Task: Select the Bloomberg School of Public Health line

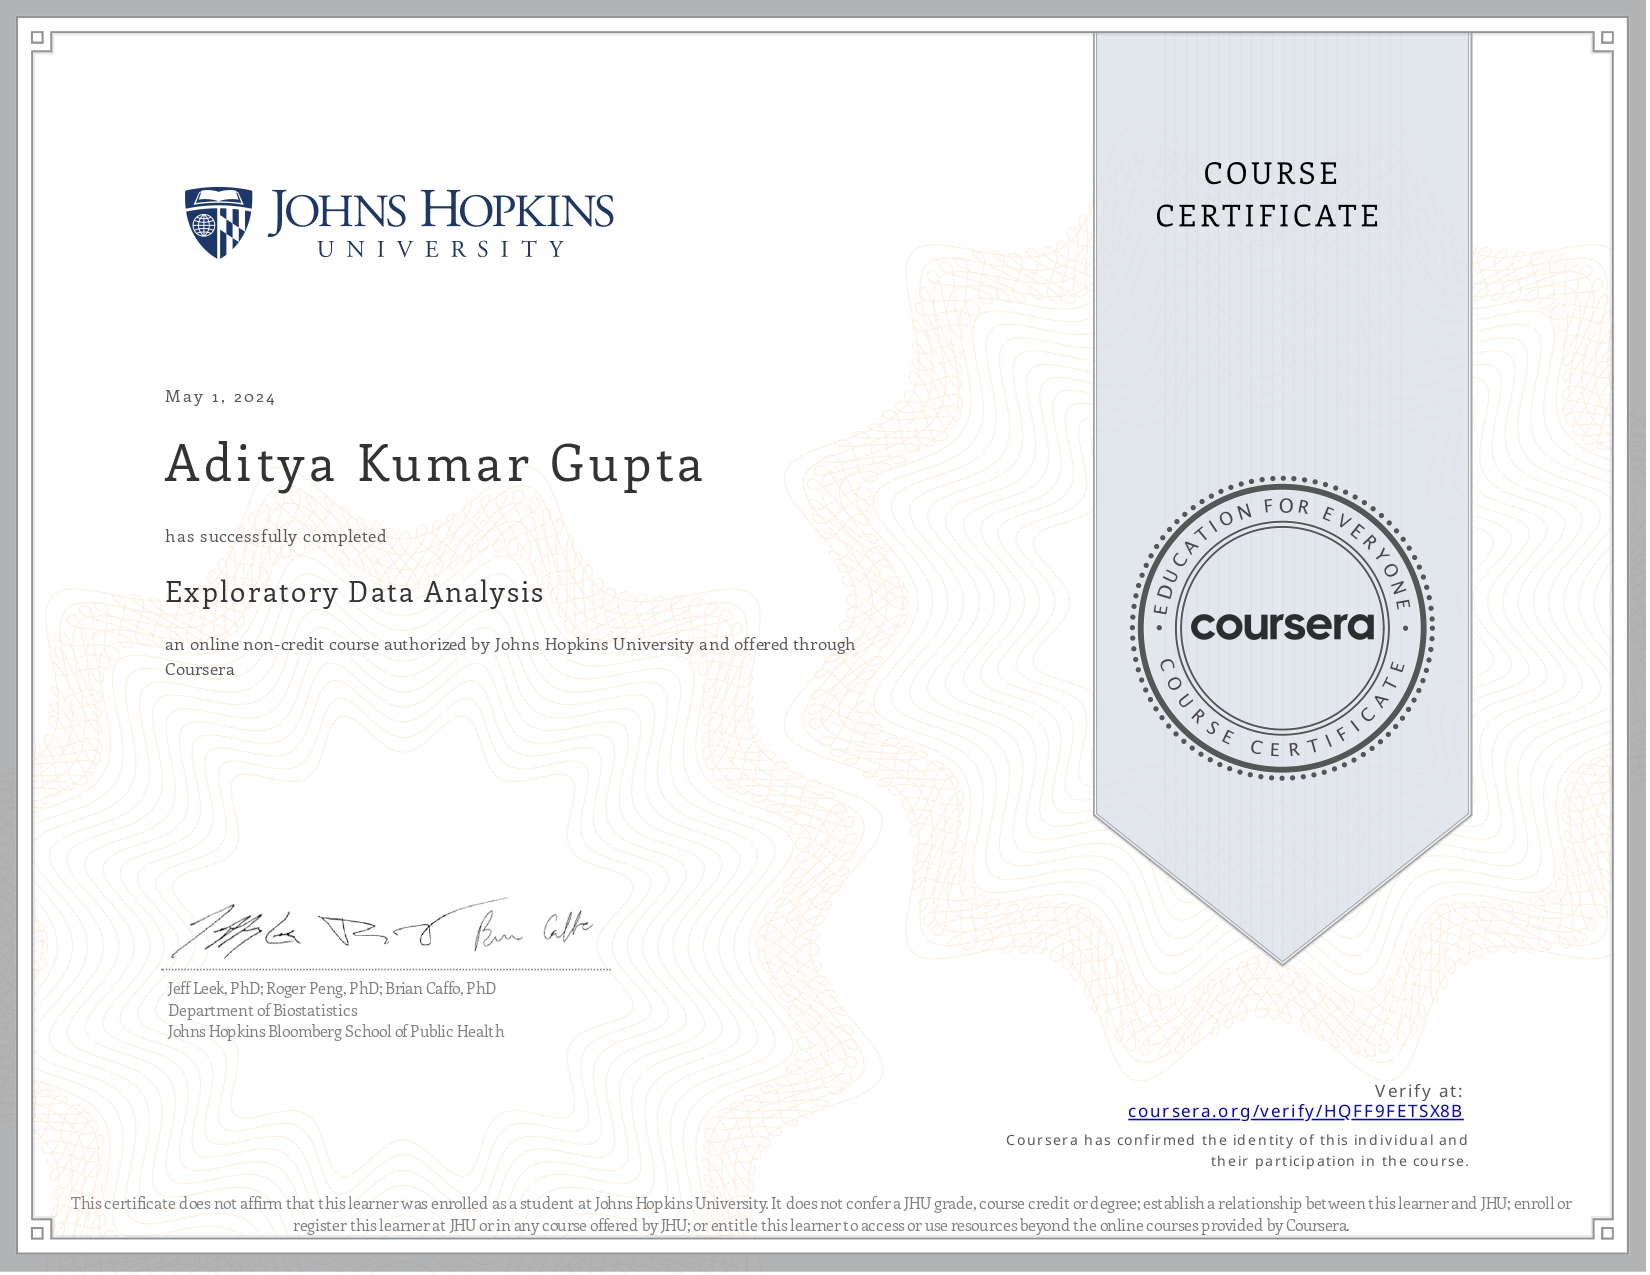Action: 336,1031
